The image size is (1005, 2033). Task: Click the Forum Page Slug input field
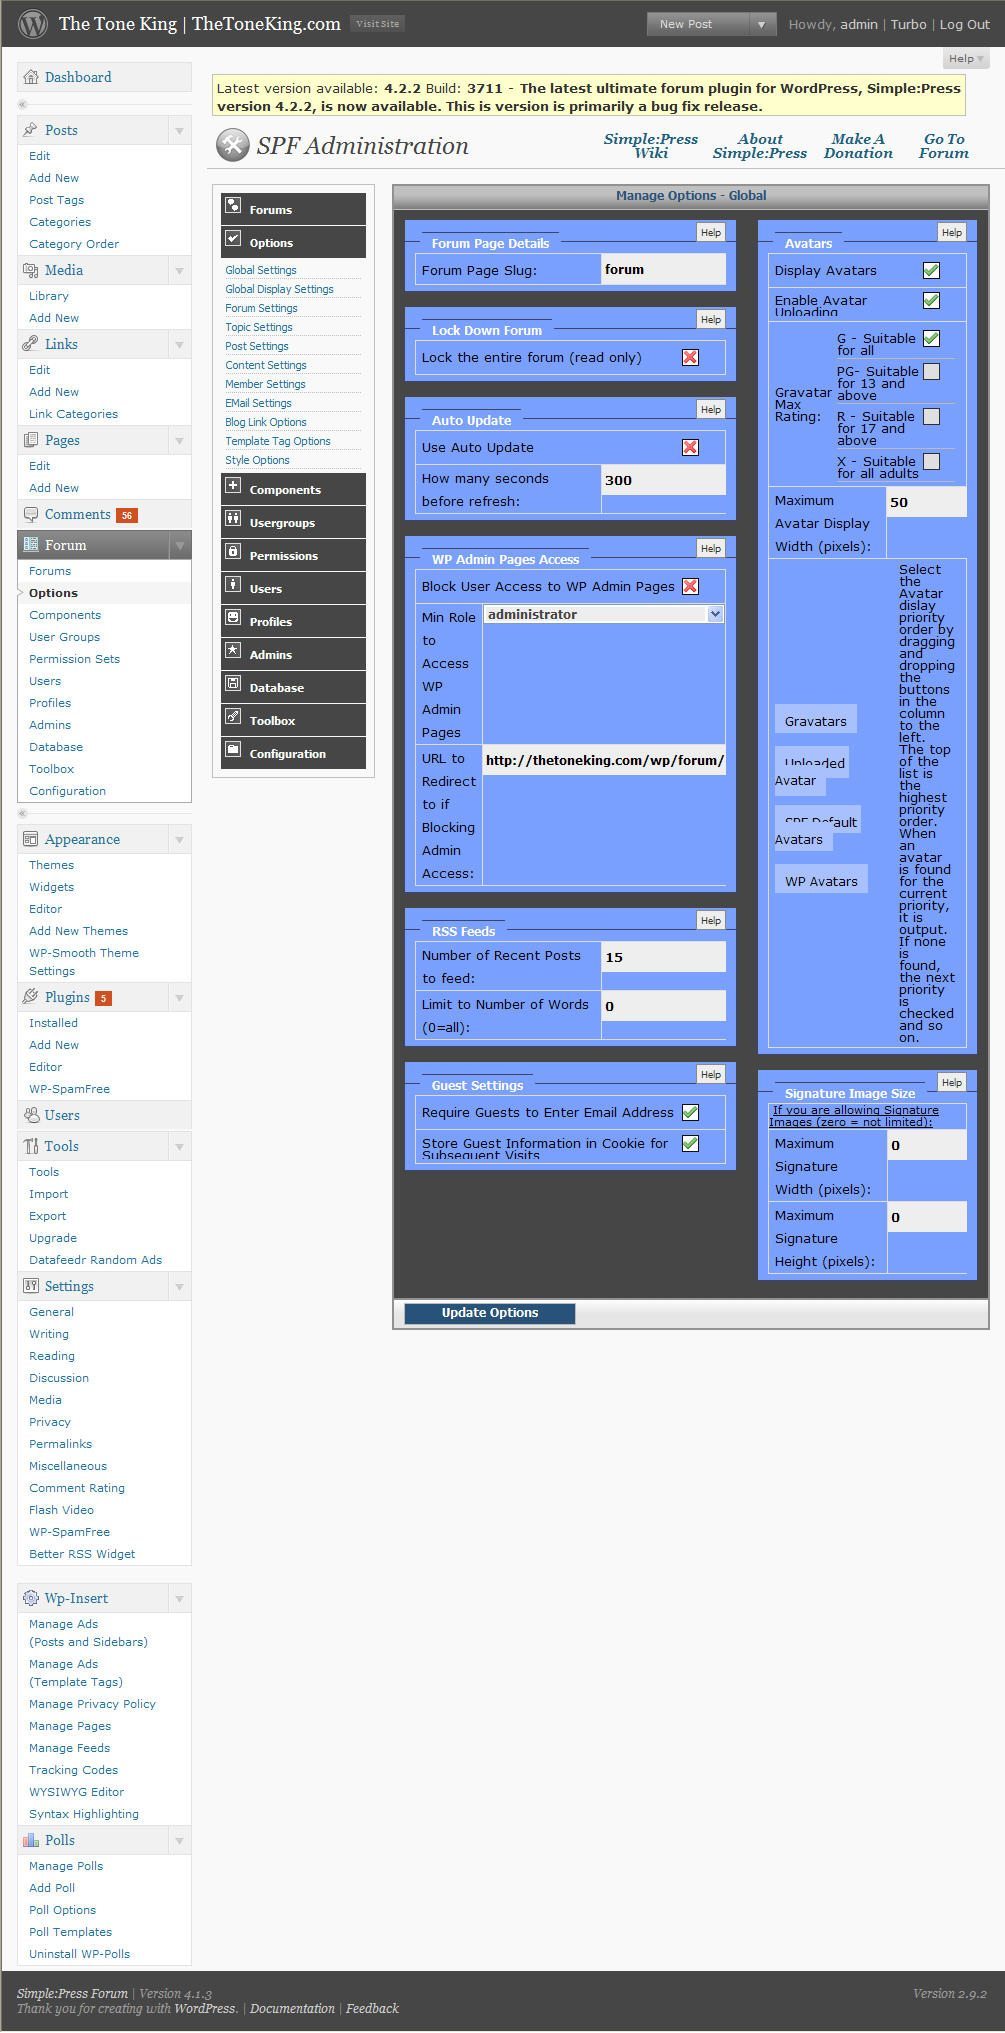click(663, 269)
